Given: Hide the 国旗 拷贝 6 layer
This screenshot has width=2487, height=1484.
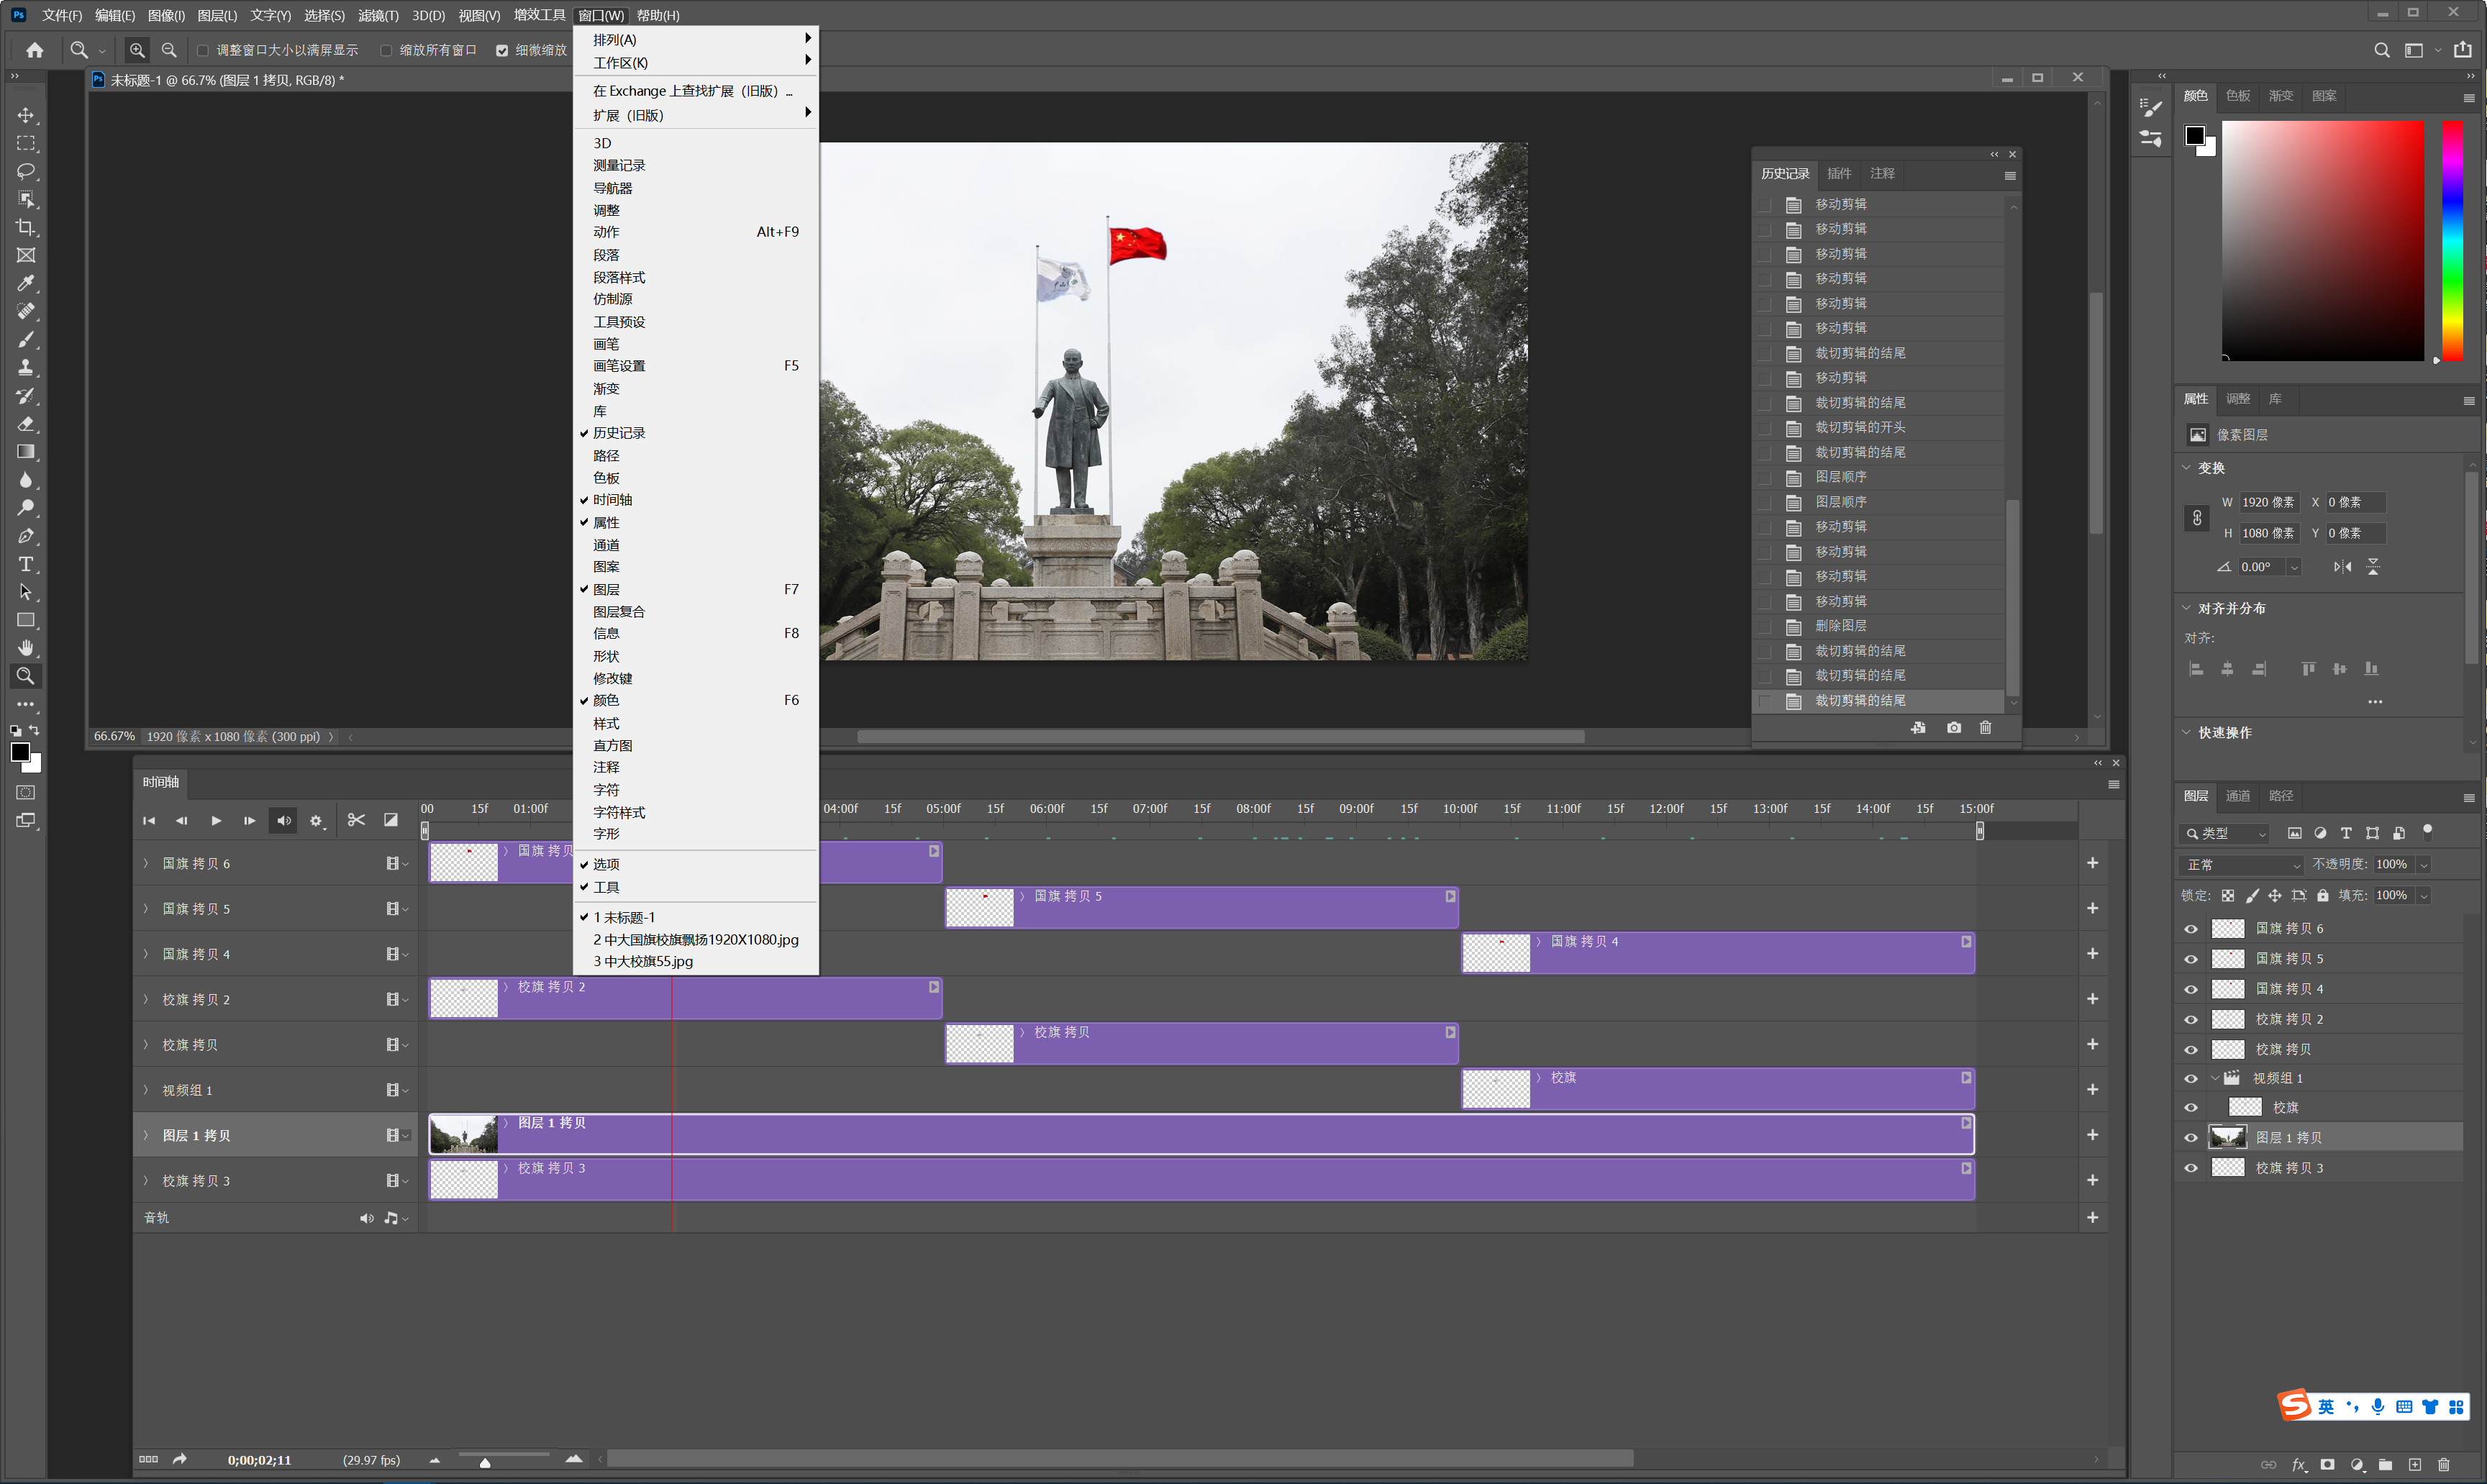Looking at the screenshot, I should pyautogui.click(x=2190, y=929).
